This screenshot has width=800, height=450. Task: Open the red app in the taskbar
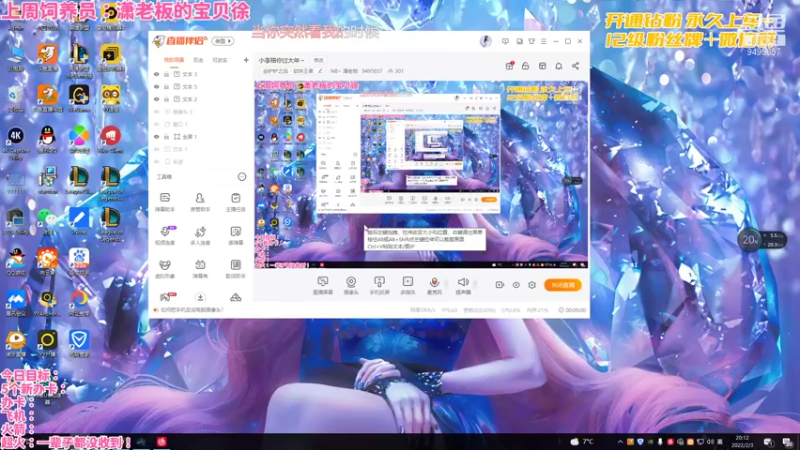click(161, 442)
